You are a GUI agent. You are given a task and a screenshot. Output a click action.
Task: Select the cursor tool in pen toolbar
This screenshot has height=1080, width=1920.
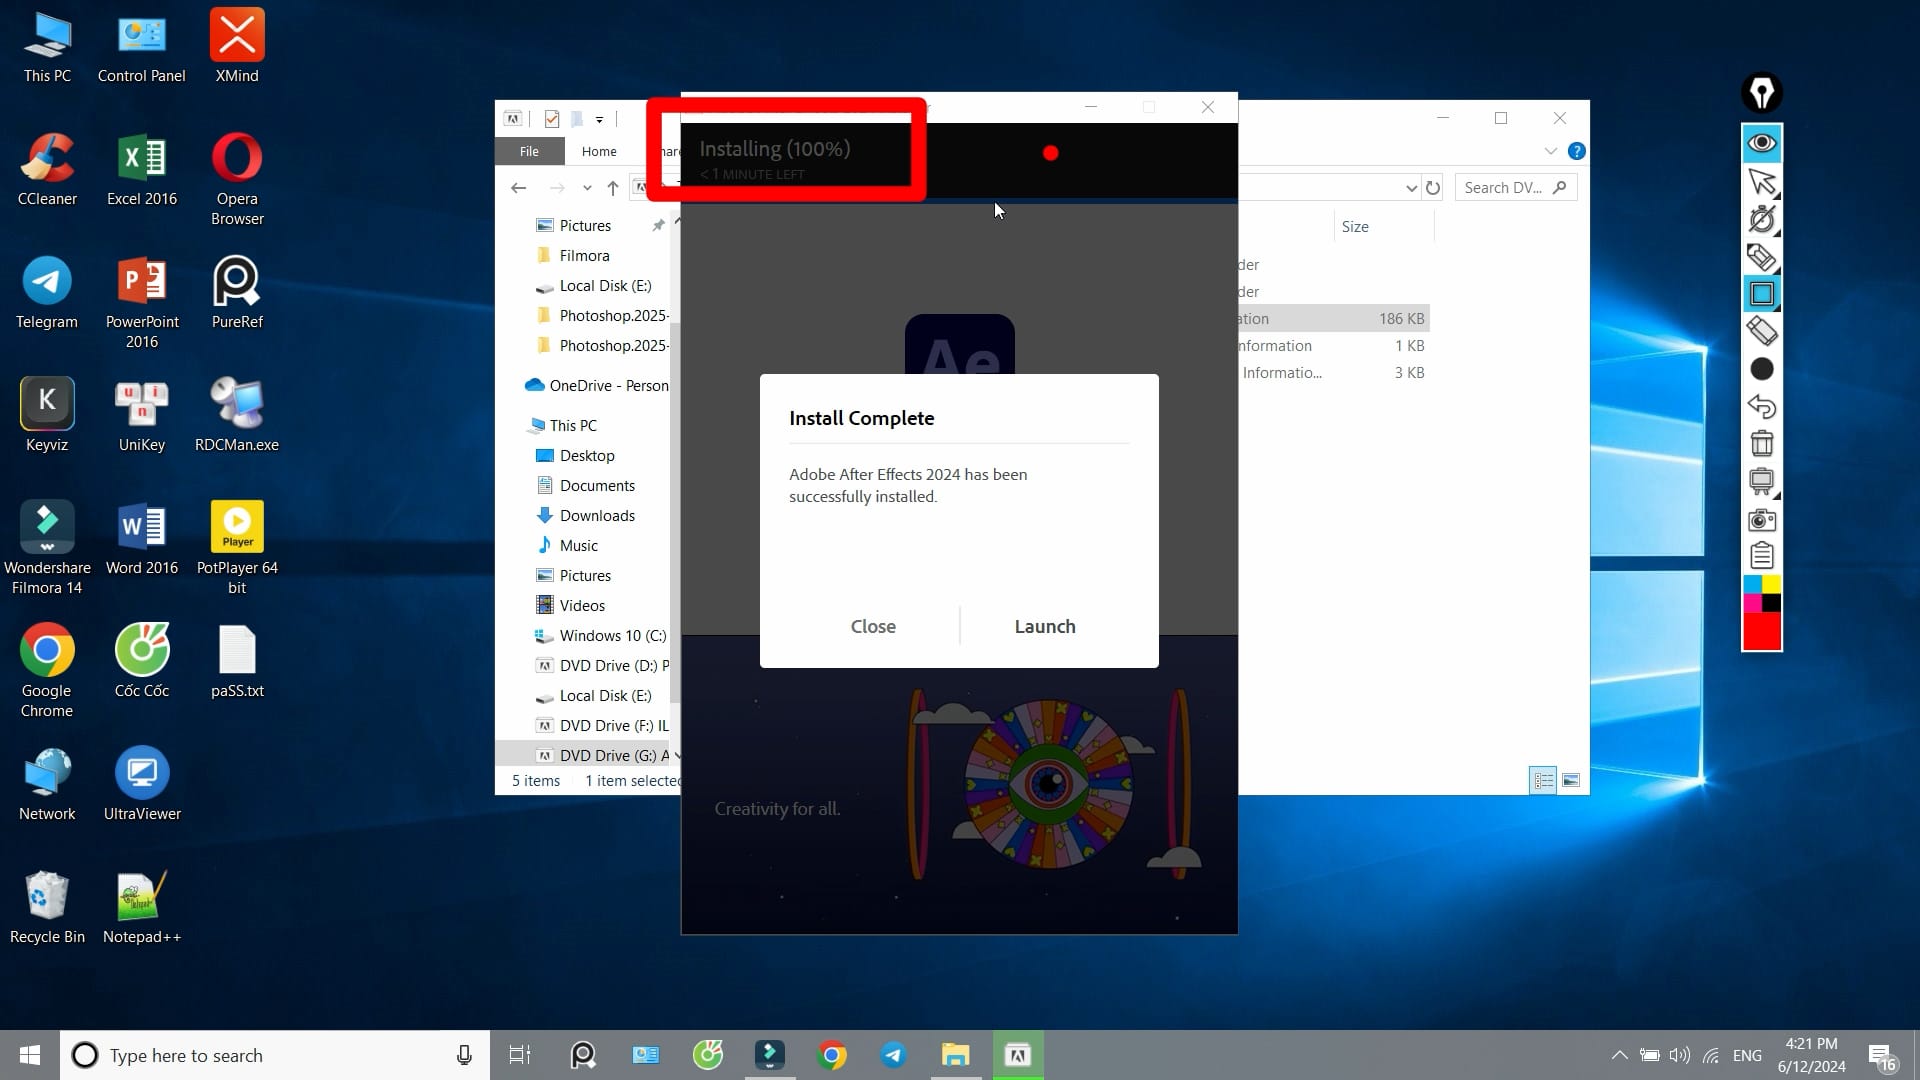coord(1761,182)
